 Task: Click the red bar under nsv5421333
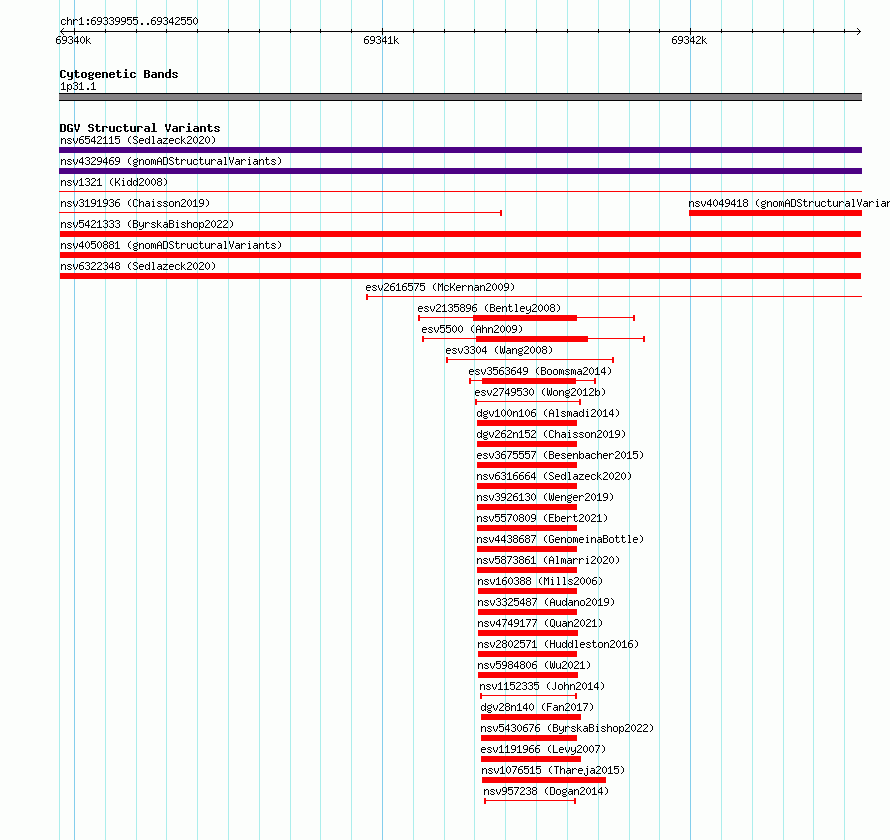point(460,234)
